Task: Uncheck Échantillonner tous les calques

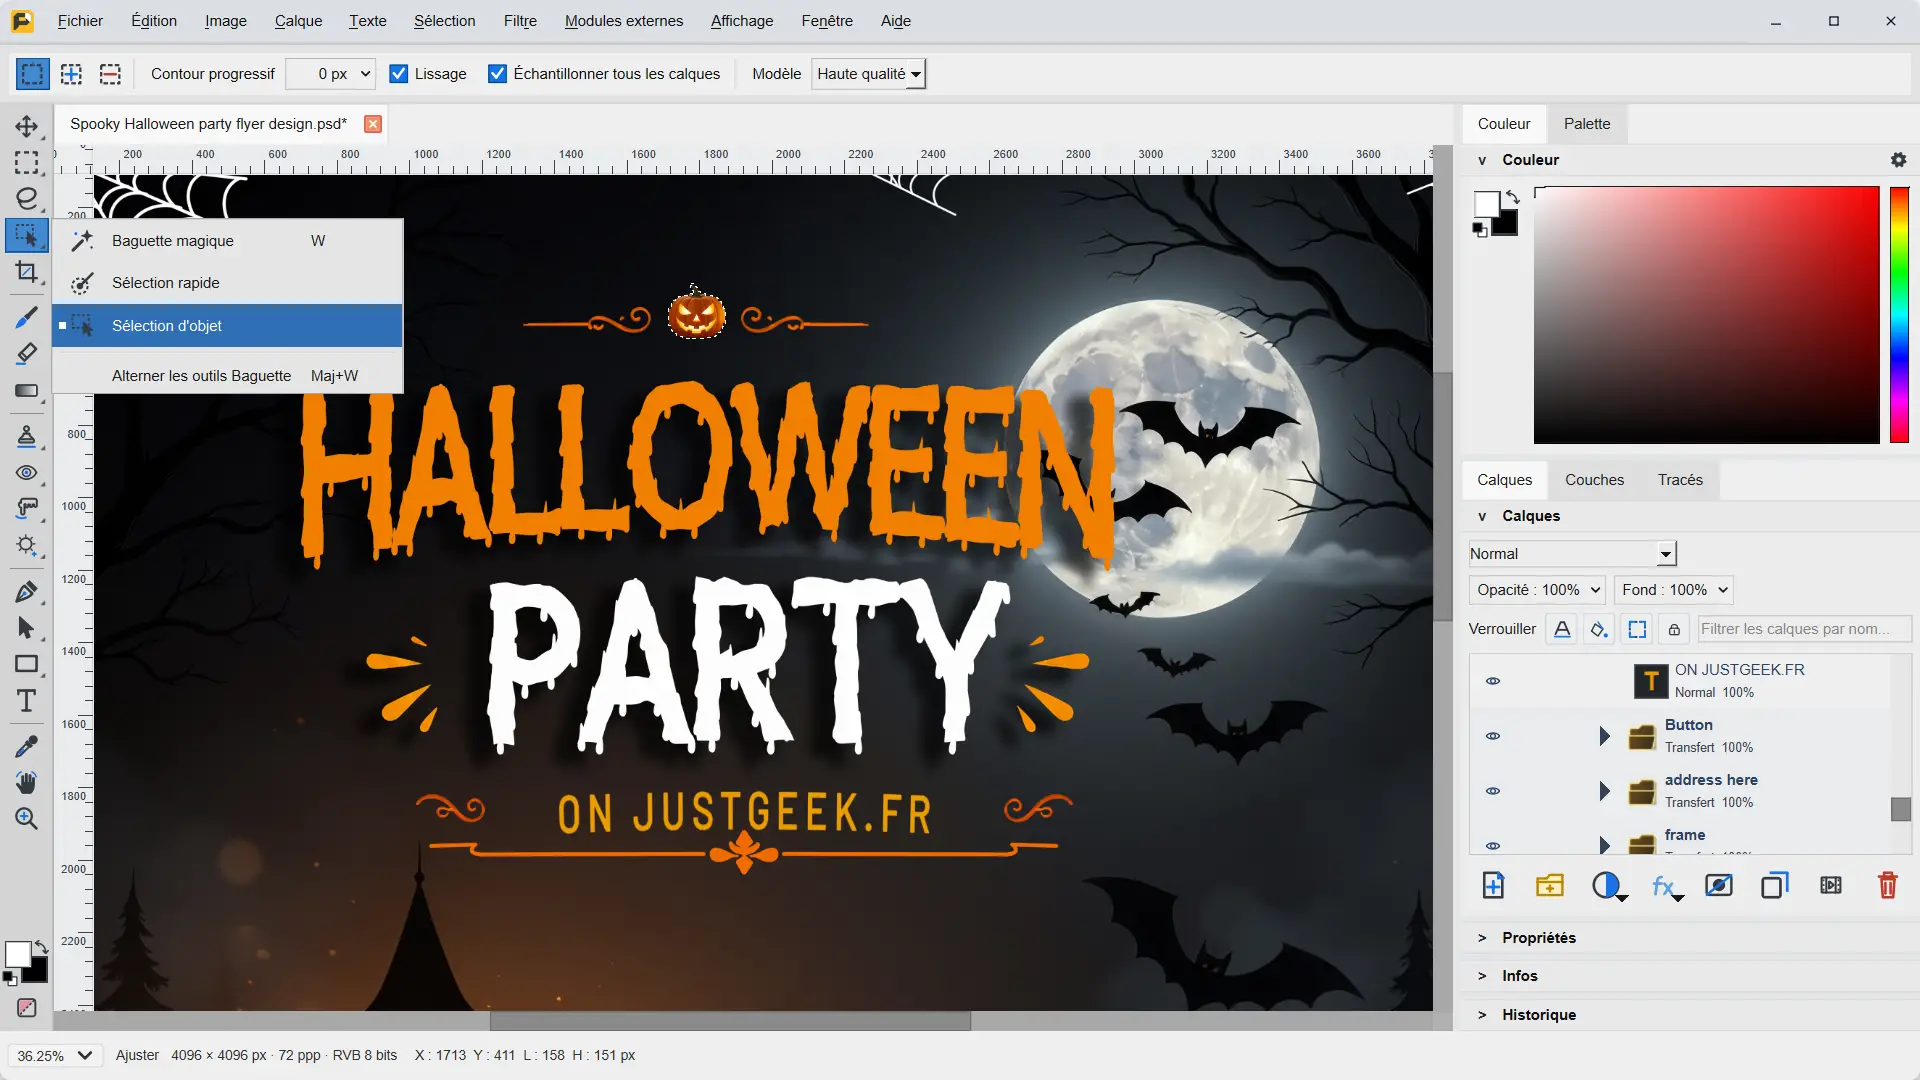Action: pos(497,74)
